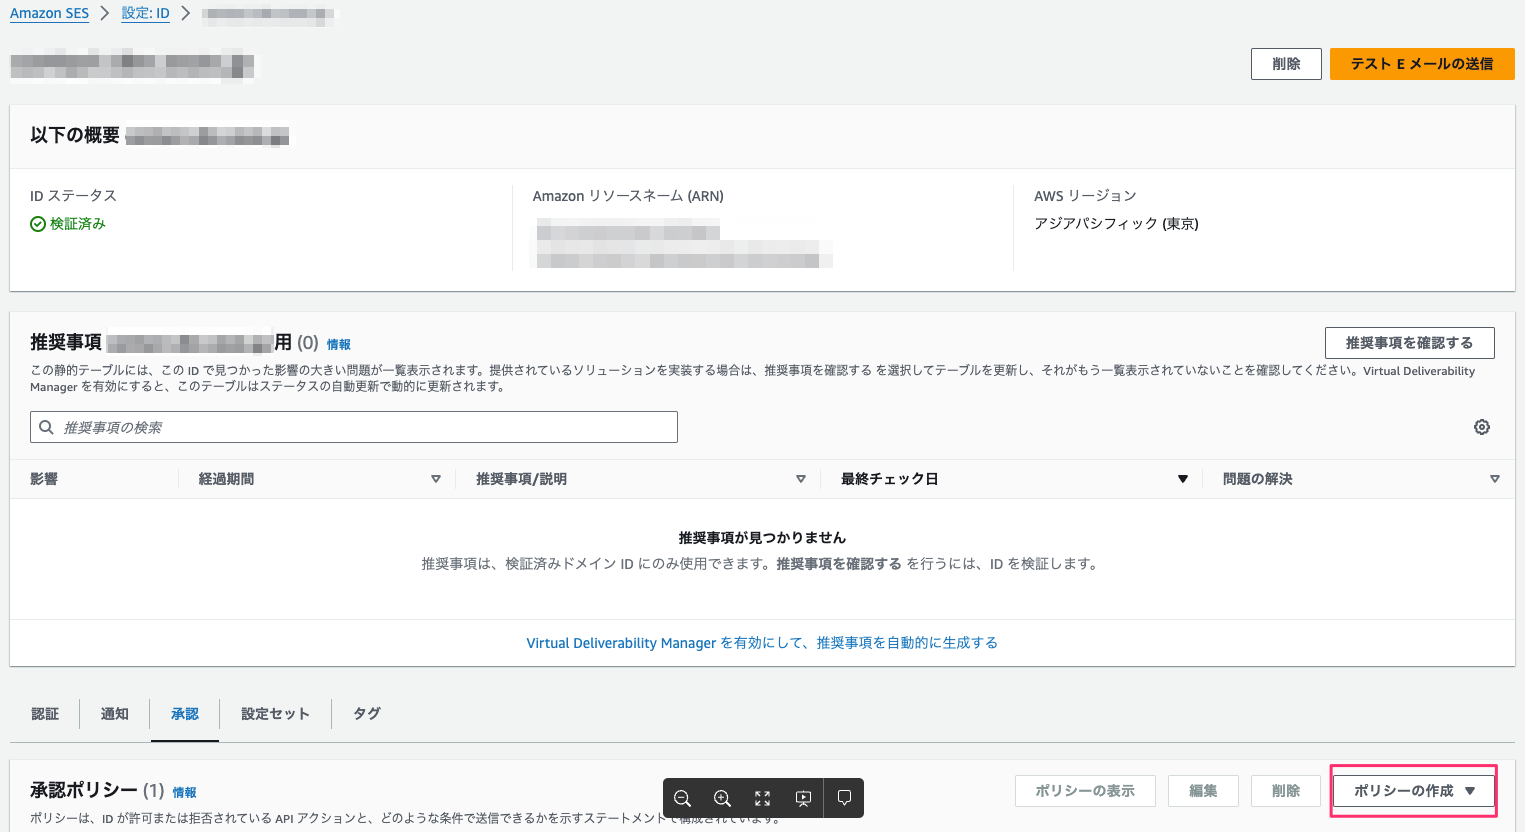The image size is (1525, 832).
Task: Click the green 検証済み status check icon
Action: [x=37, y=223]
